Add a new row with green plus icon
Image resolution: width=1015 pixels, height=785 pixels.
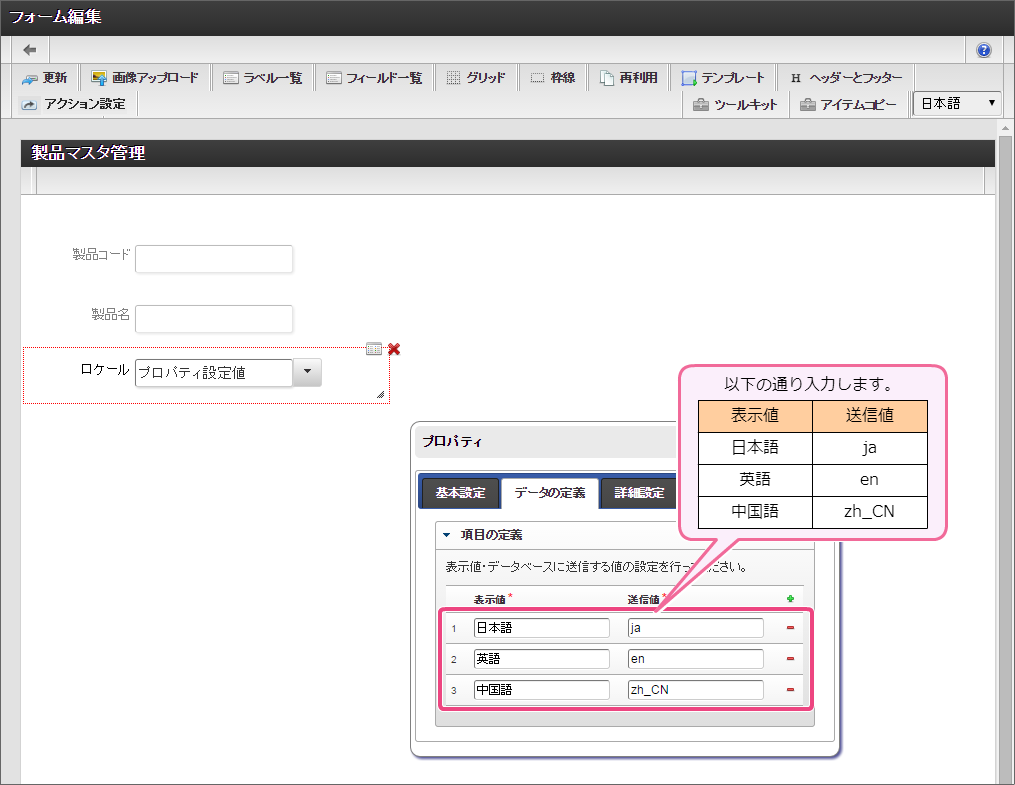[x=790, y=599]
